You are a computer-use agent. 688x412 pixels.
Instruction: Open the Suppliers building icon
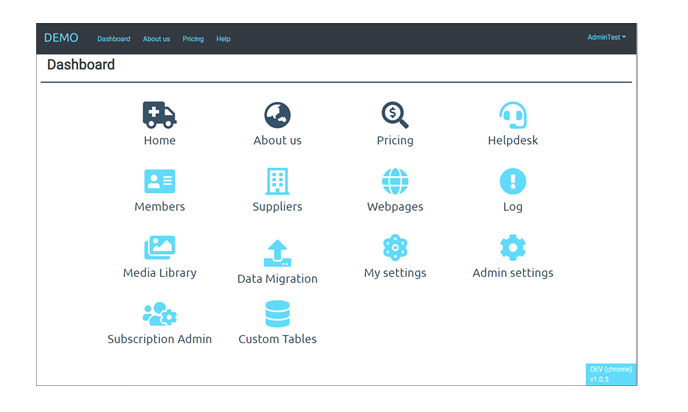tap(277, 181)
